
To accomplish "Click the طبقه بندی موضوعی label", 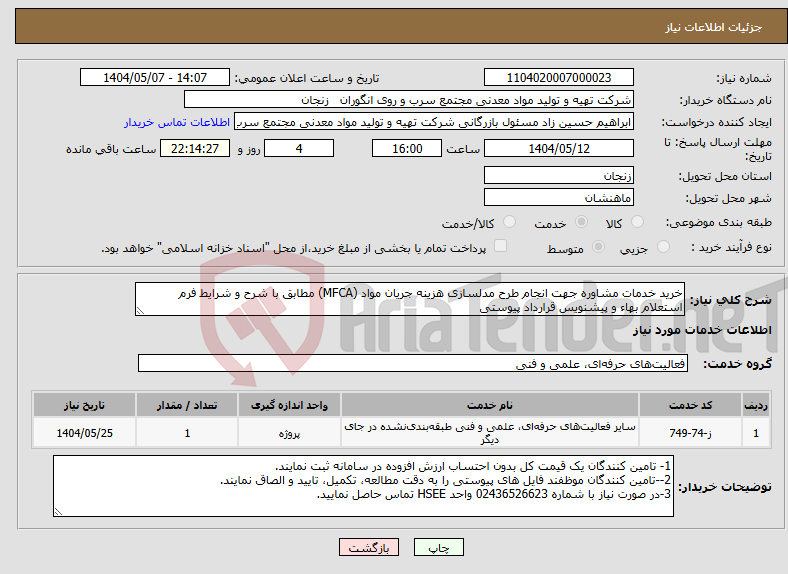I will coord(719,222).
